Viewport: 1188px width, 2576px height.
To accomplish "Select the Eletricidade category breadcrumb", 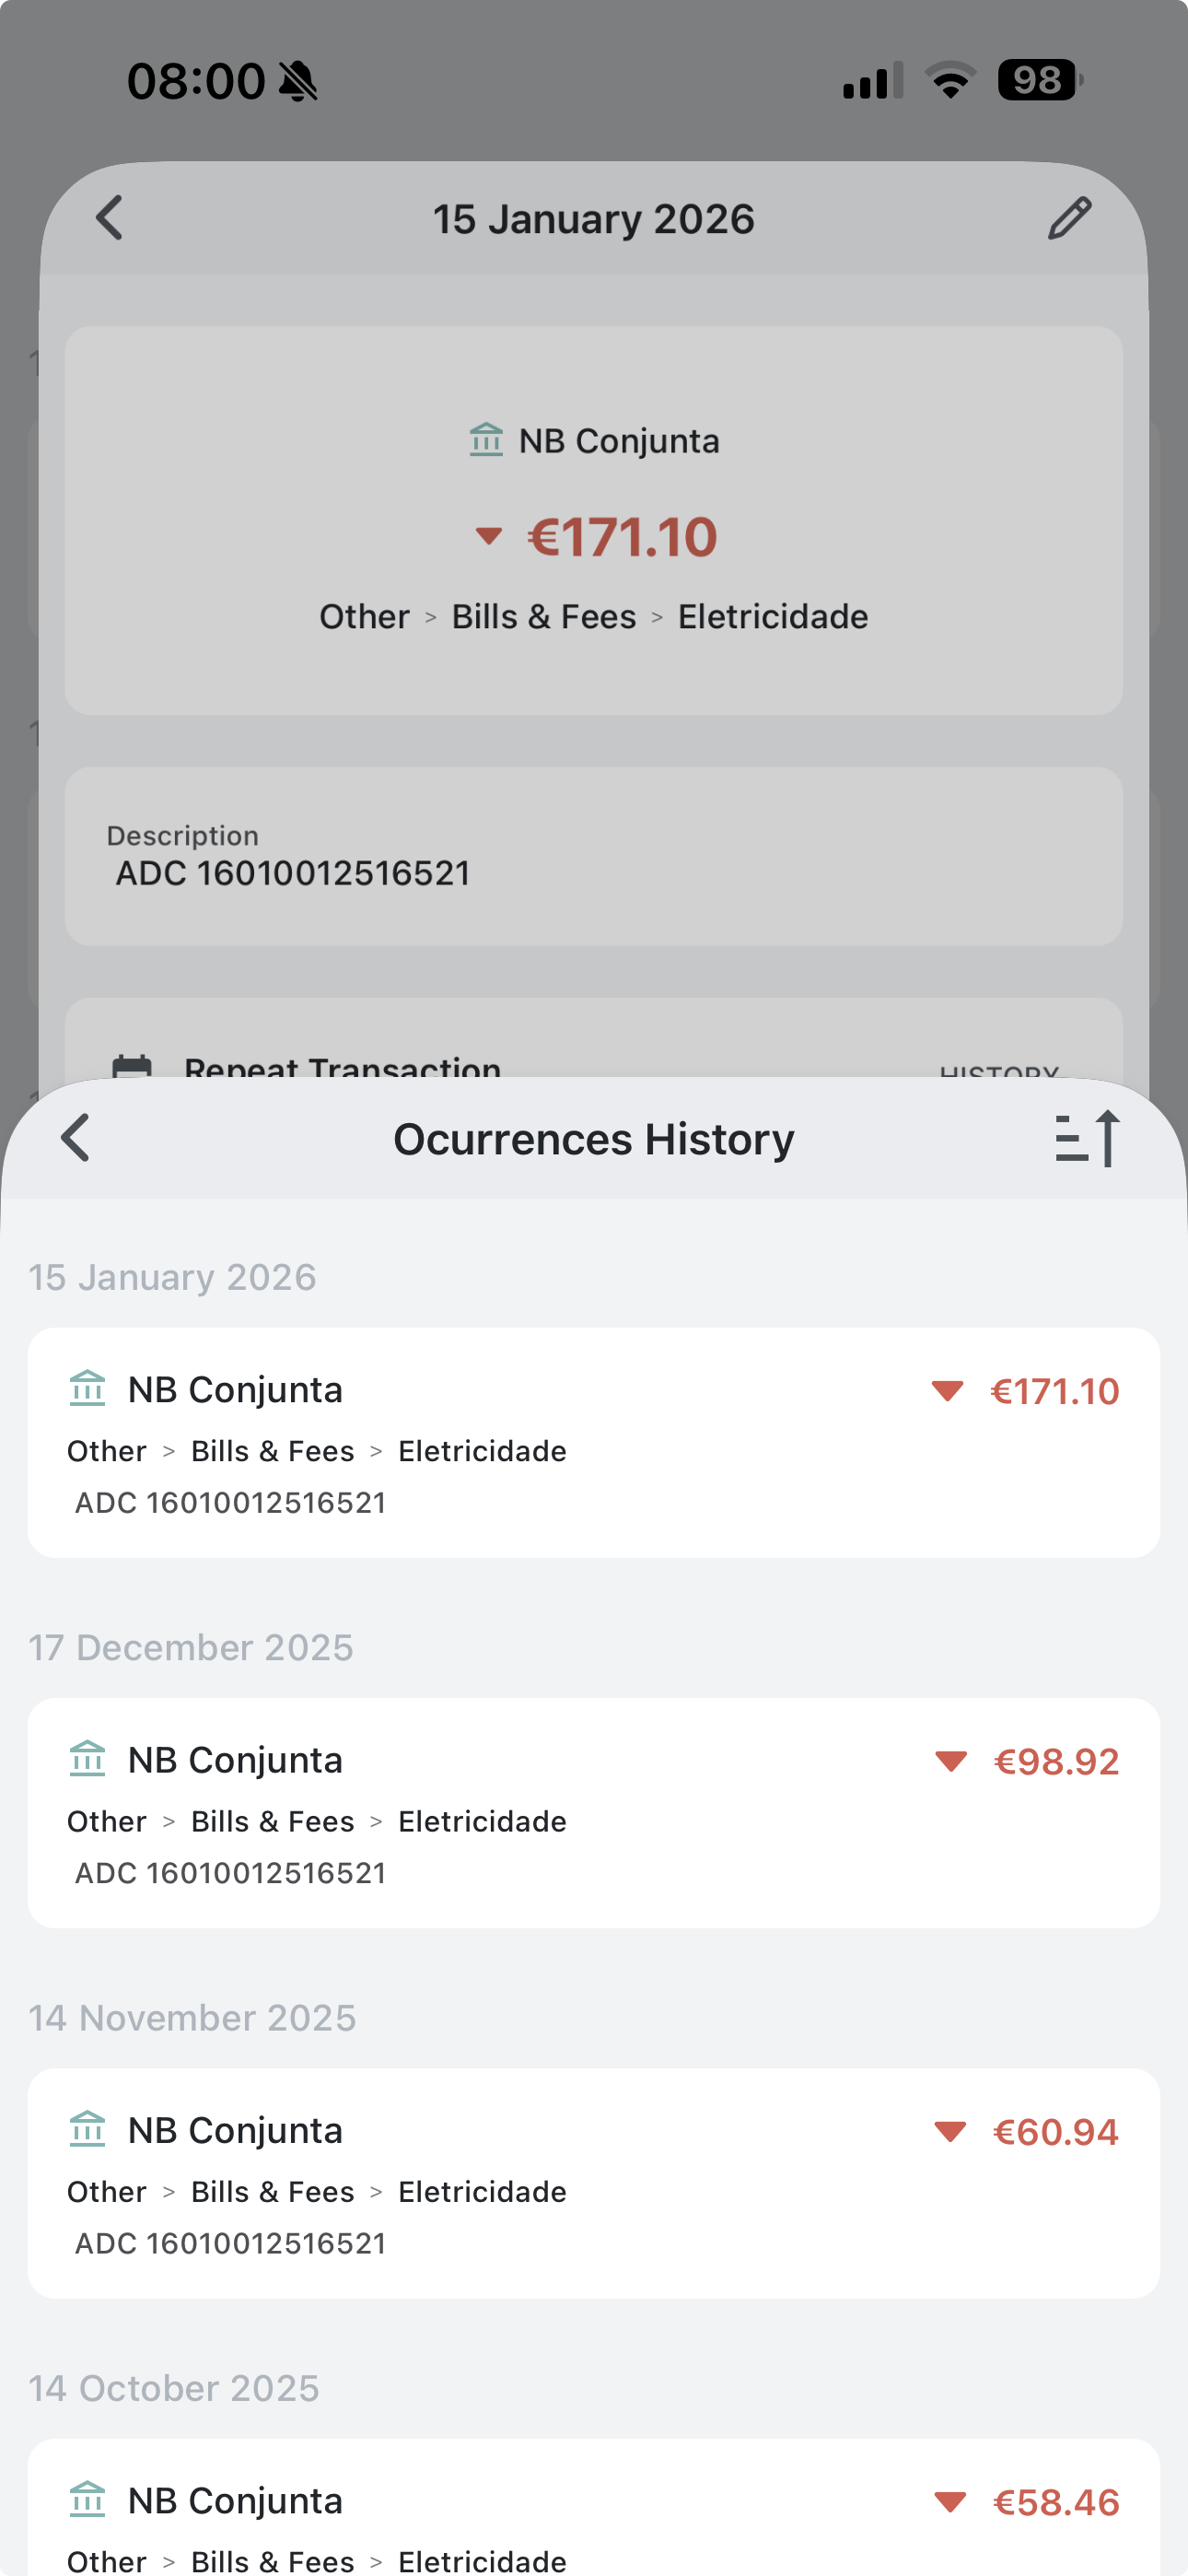I will tap(772, 616).
